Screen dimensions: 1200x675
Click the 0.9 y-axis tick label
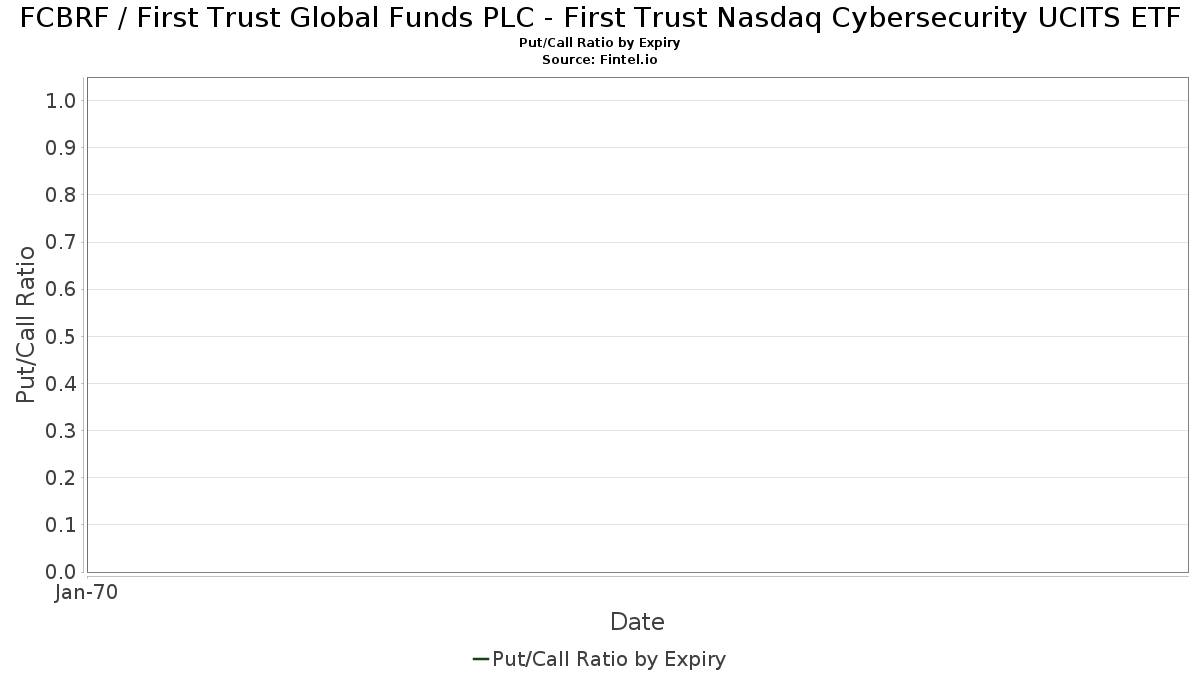[x=61, y=148]
